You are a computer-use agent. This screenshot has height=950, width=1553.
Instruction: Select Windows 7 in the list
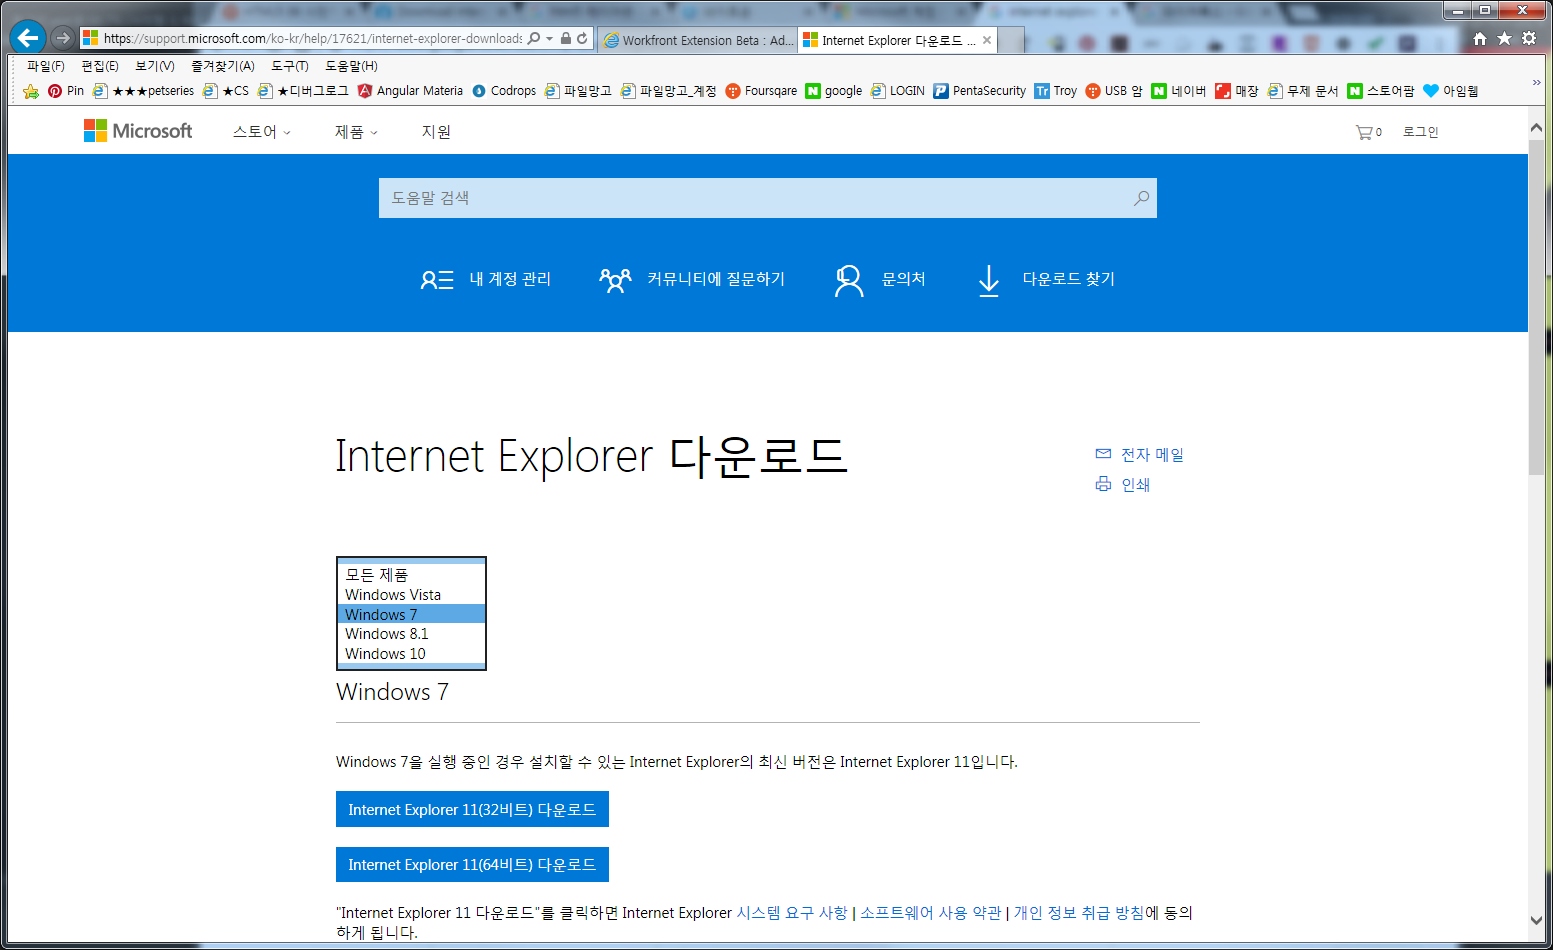coord(411,614)
